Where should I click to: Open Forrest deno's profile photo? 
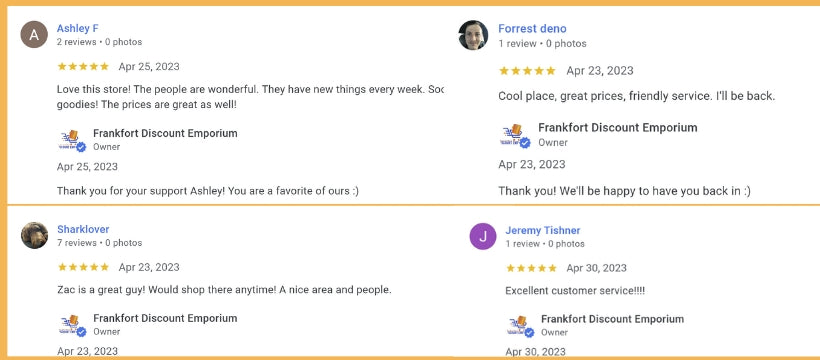473,35
